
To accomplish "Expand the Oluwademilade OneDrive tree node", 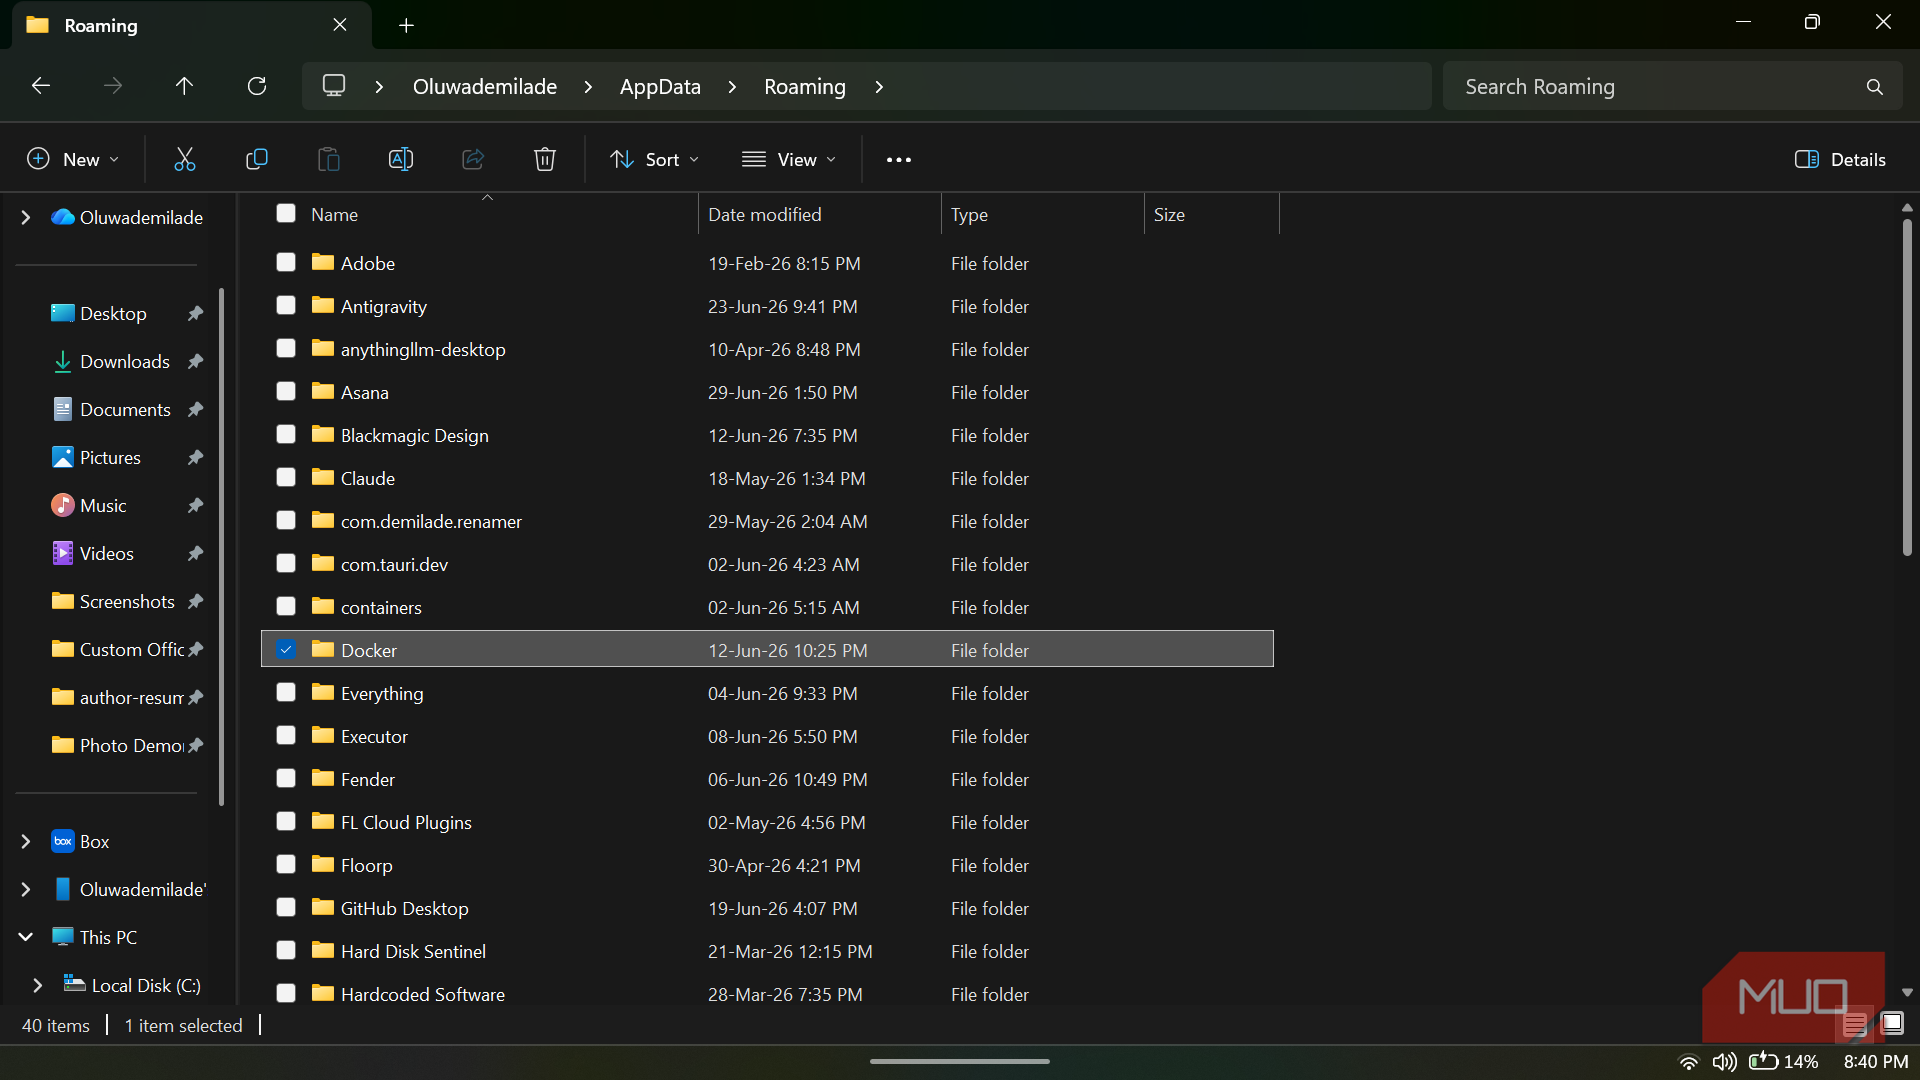I will point(25,217).
